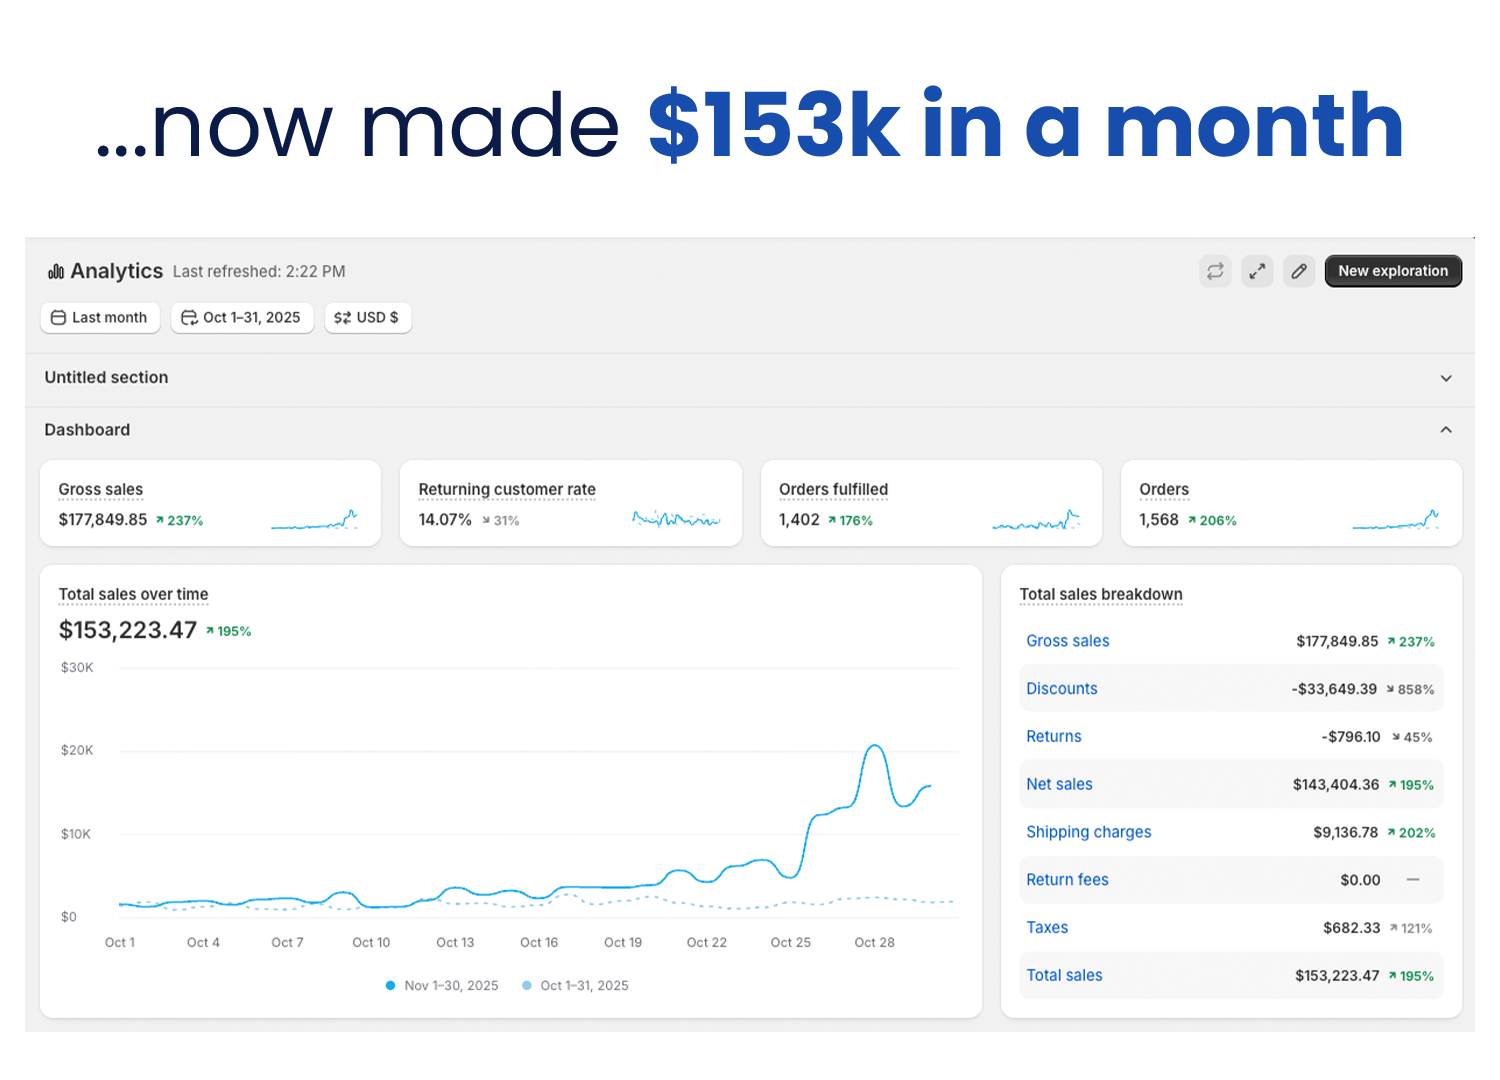Click the Taxes link in the breakdown
Viewport: 1500px width, 1080px height.
(x=1047, y=928)
